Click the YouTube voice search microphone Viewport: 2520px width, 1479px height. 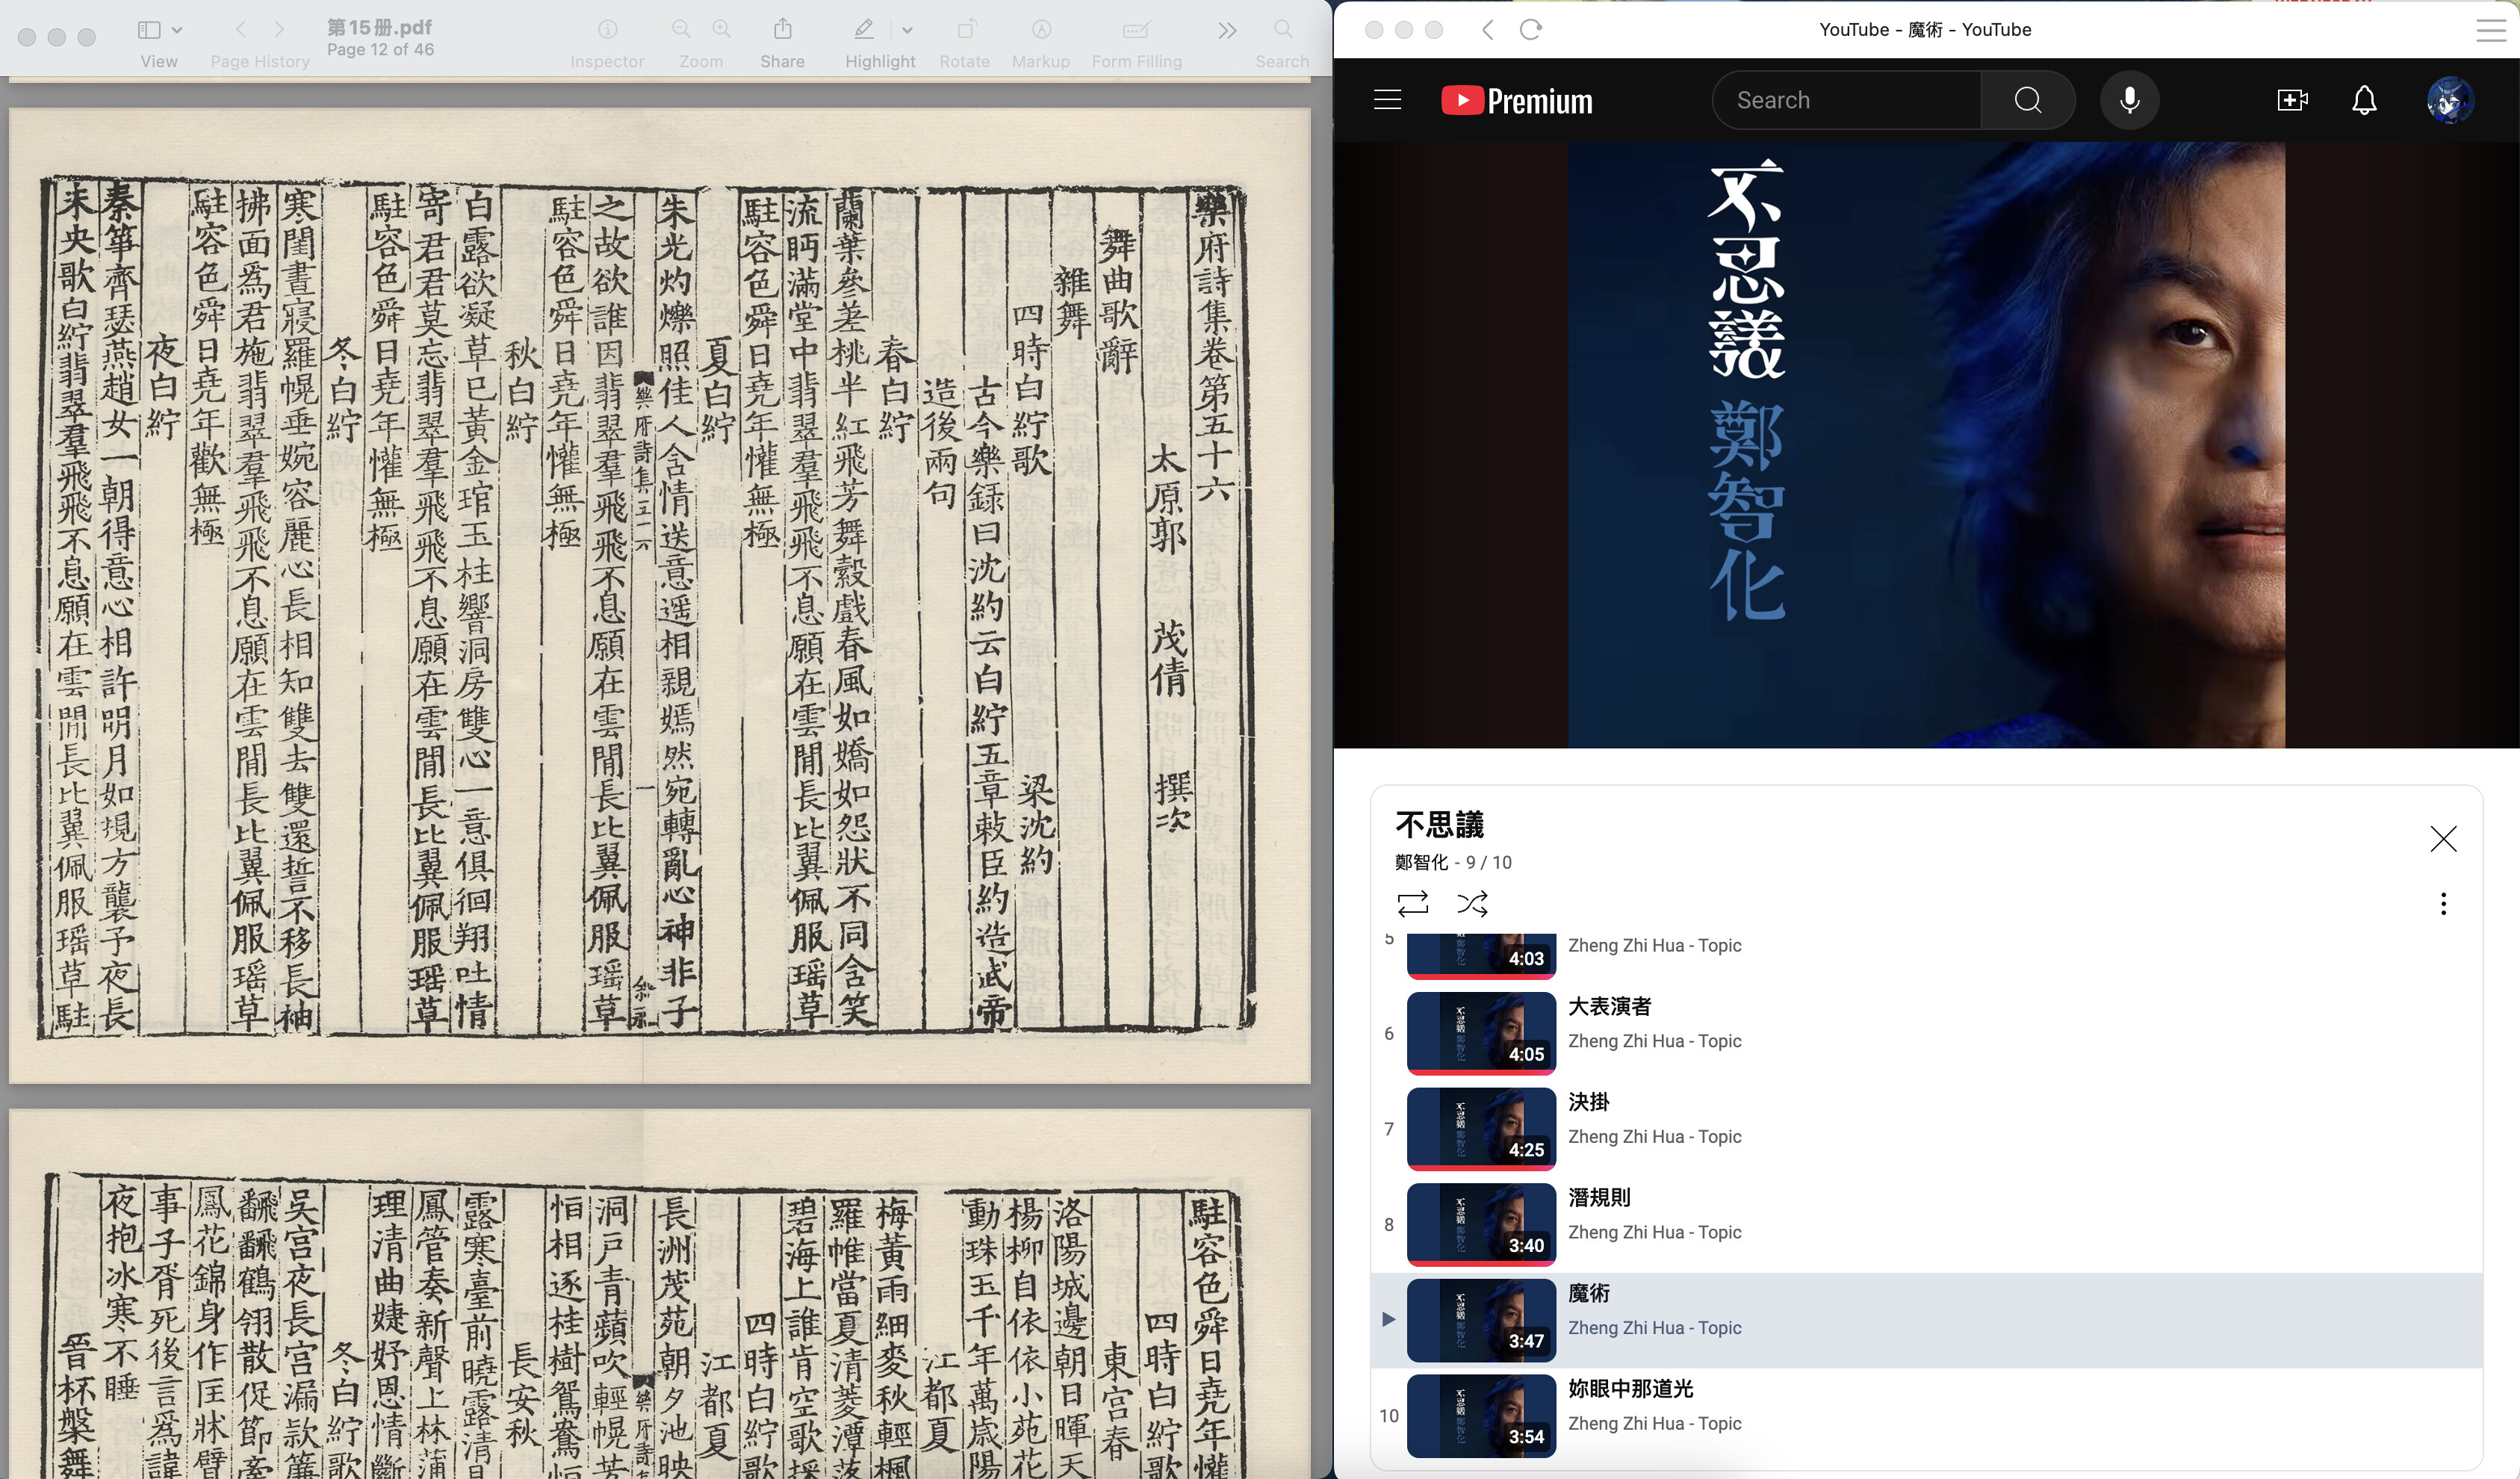tap(2129, 100)
